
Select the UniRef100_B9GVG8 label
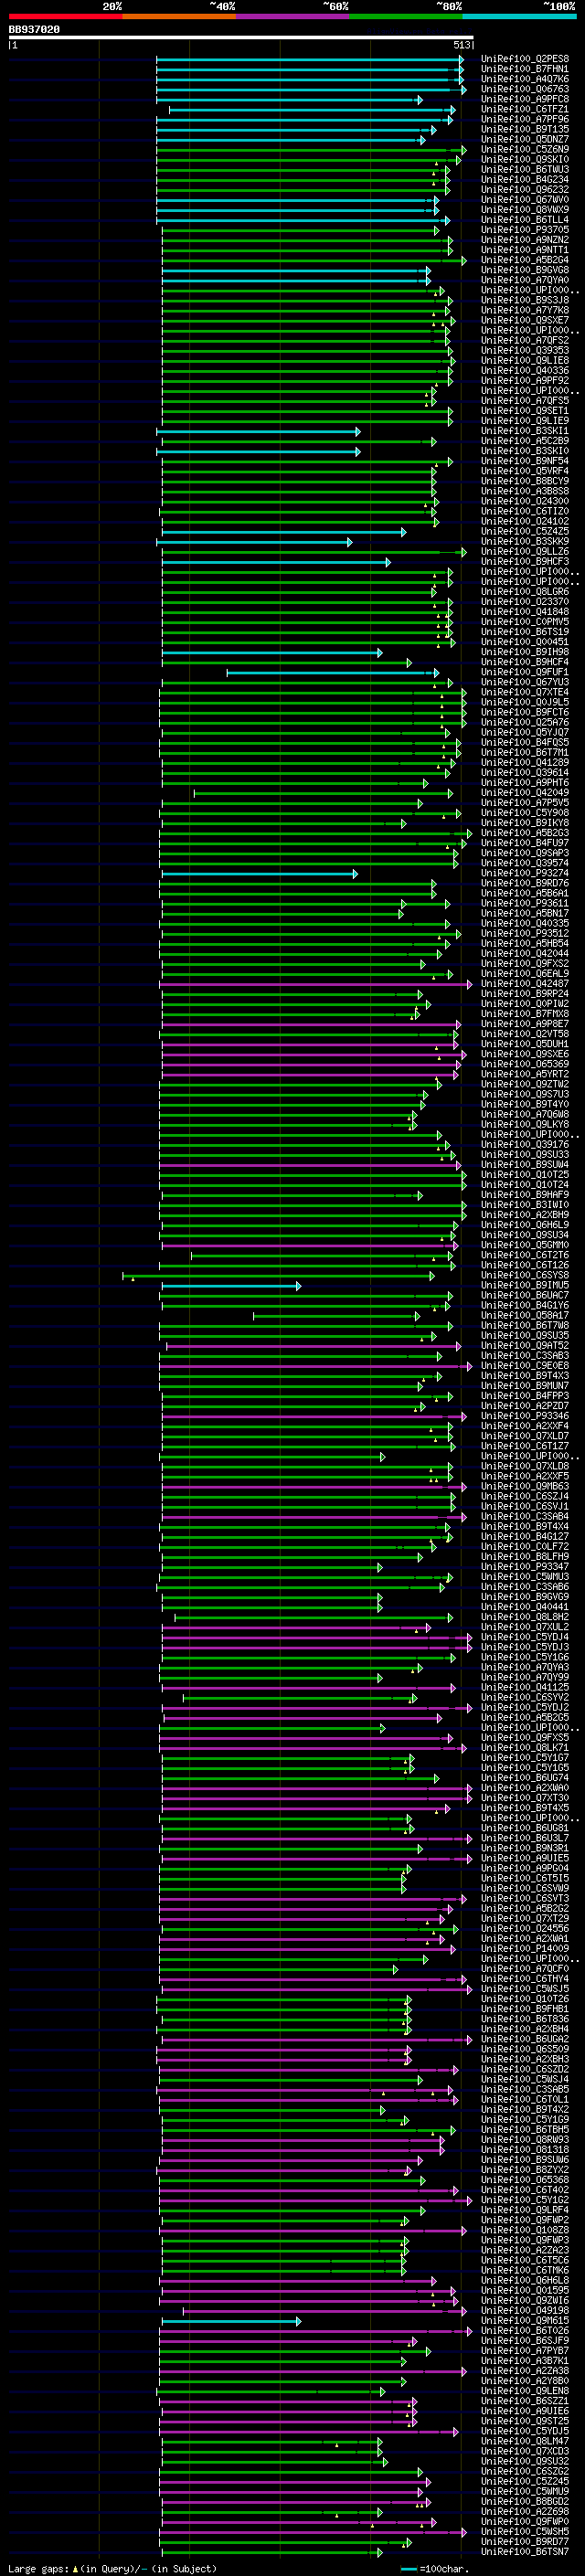tap(525, 270)
